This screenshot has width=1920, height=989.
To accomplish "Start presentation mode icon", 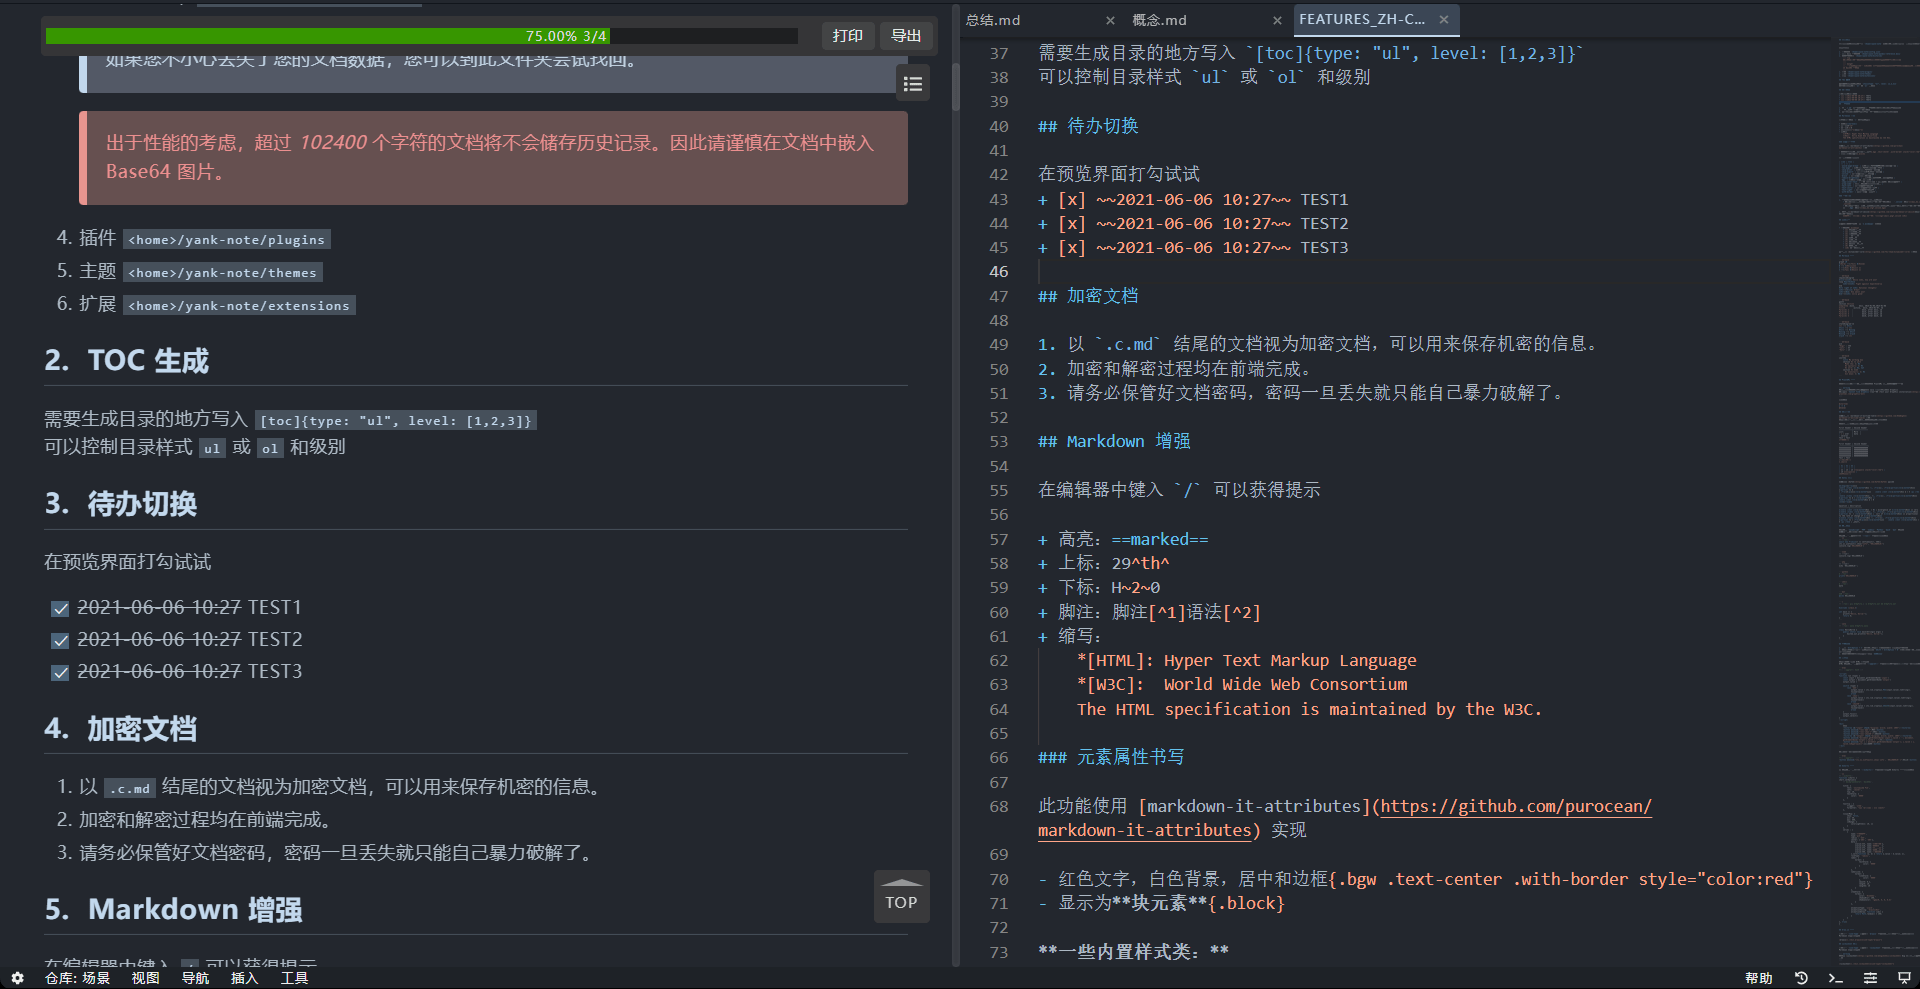I will coord(1904,978).
